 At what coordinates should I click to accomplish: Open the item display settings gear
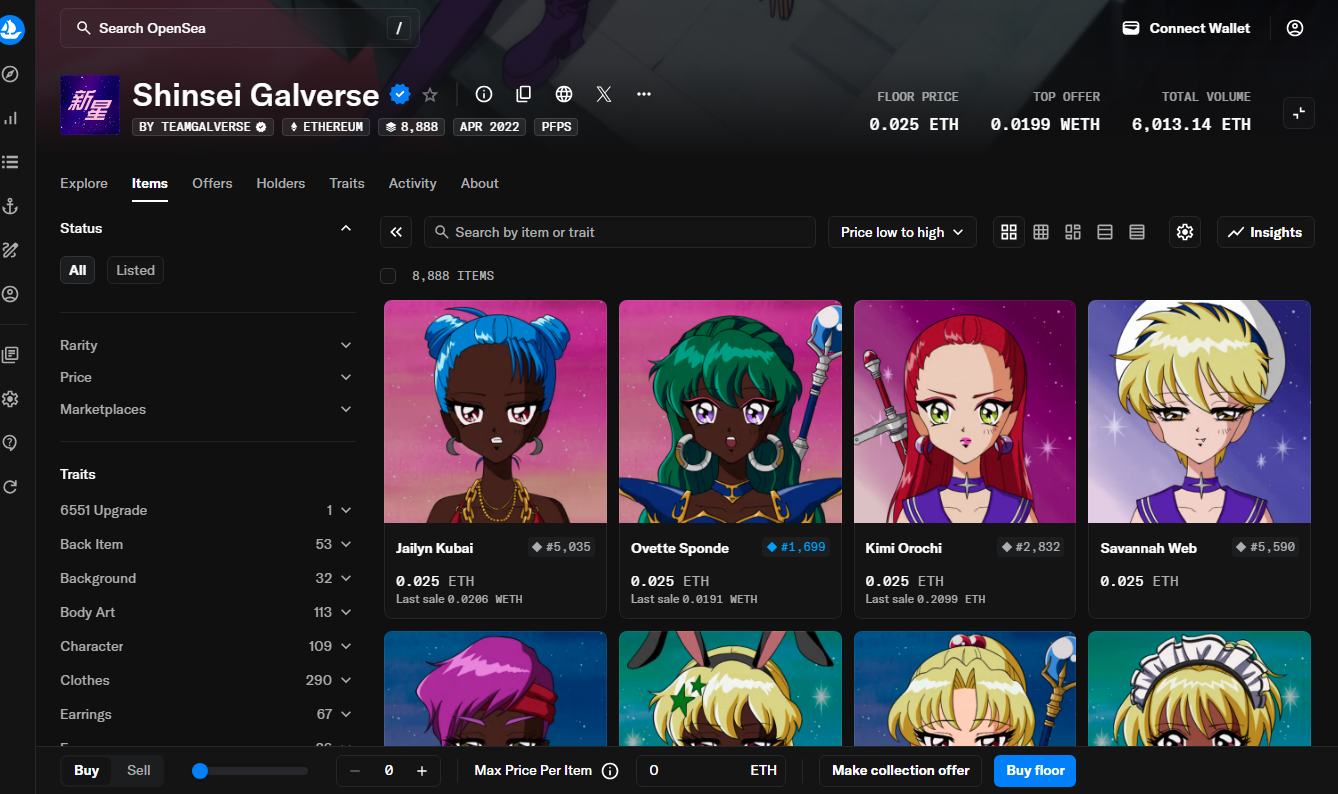[1185, 232]
